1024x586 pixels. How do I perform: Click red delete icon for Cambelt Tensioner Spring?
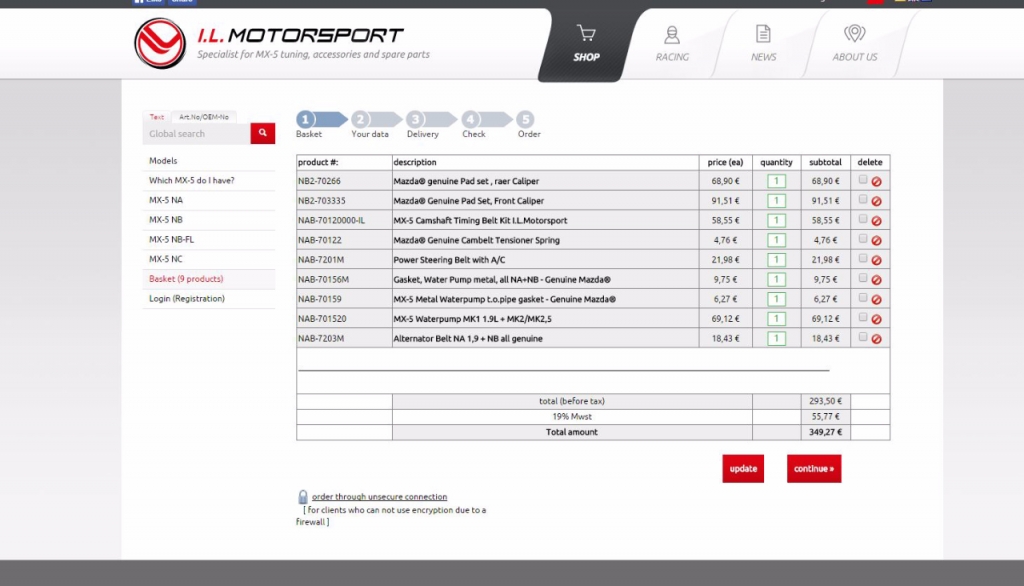point(876,240)
